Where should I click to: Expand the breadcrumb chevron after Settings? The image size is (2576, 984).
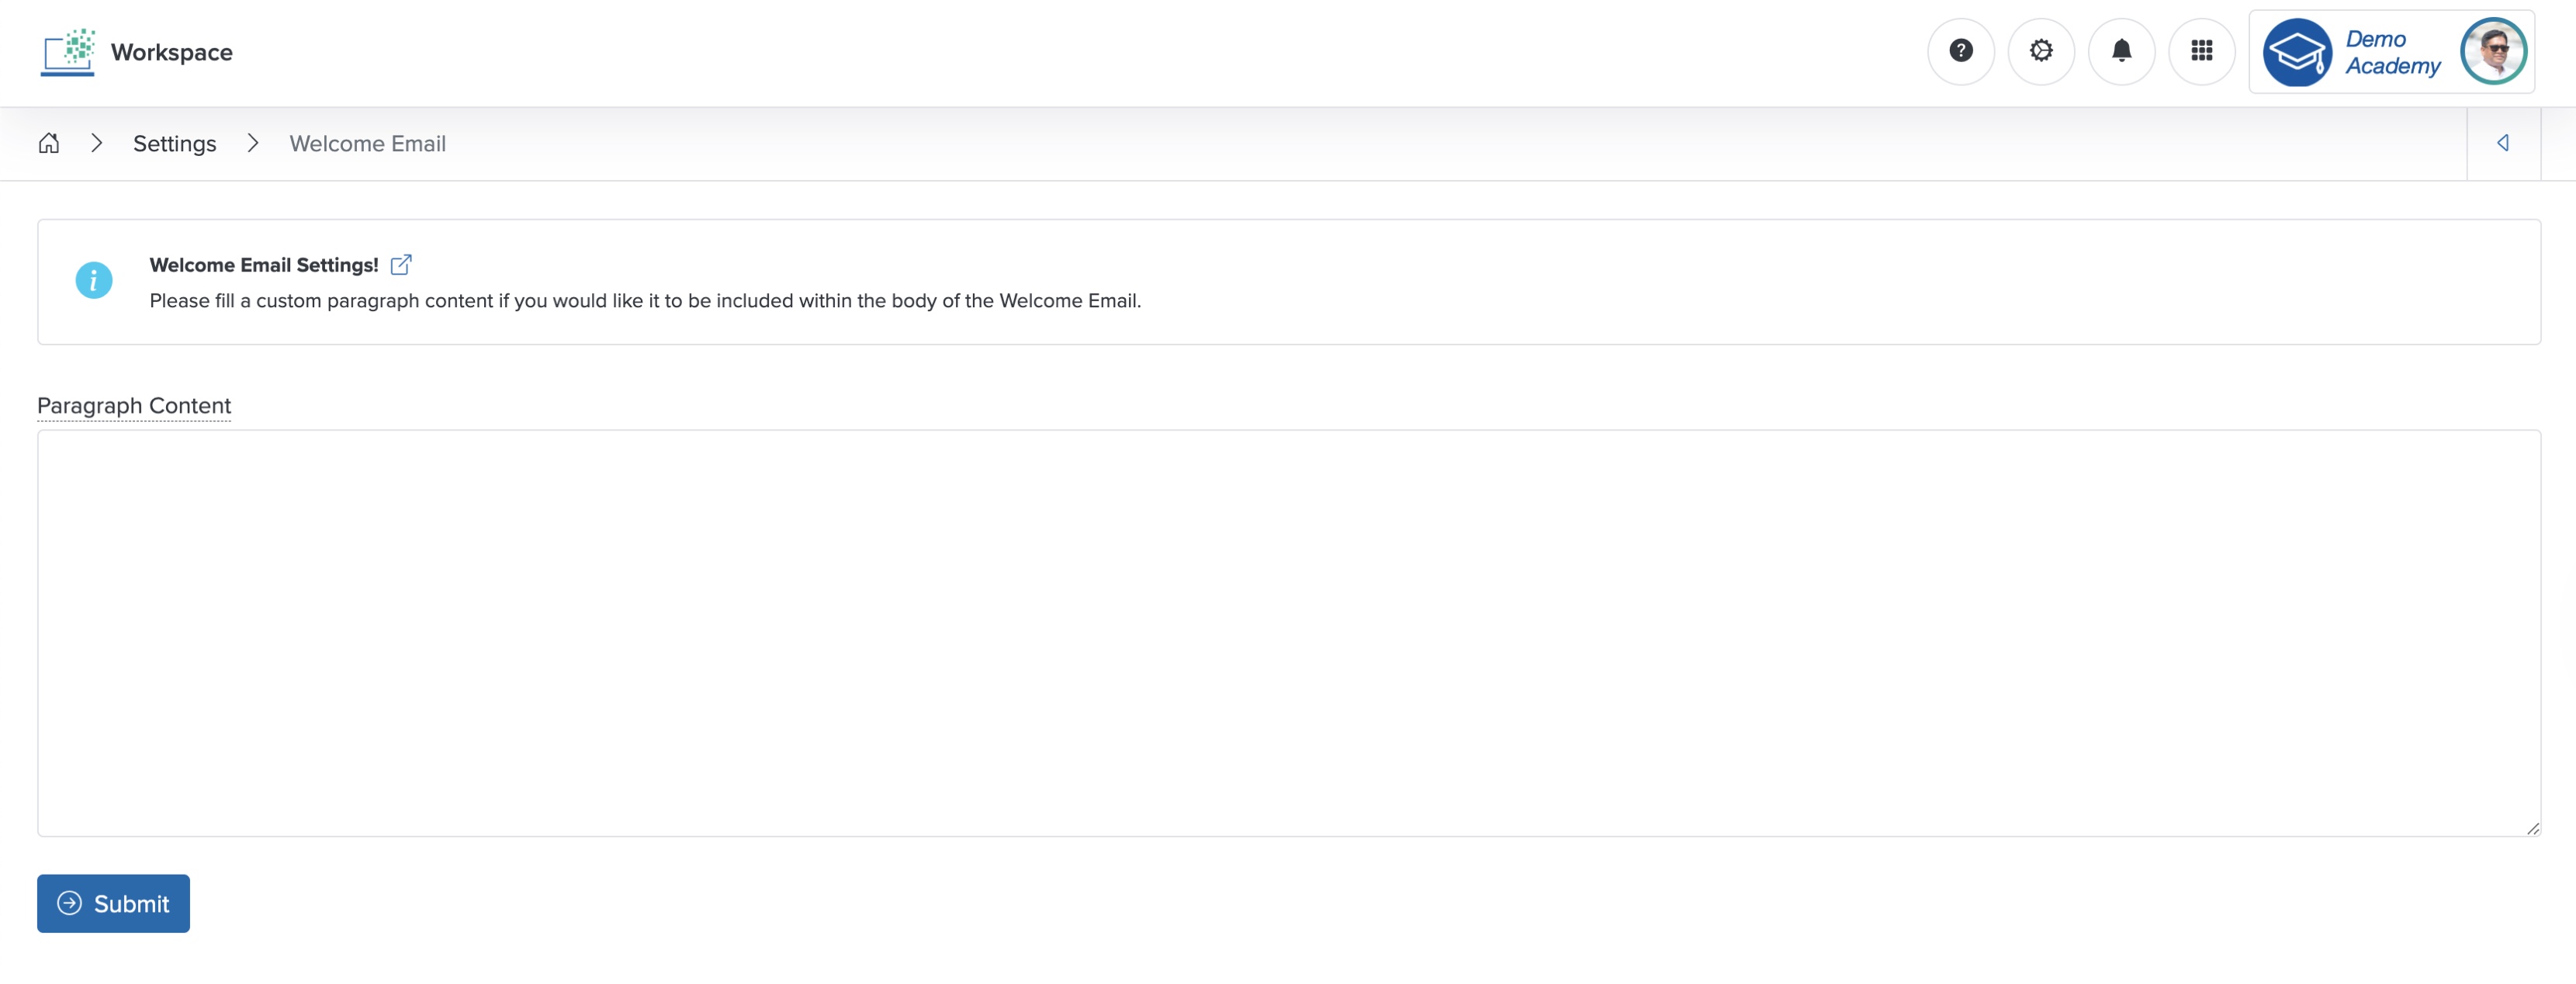(x=253, y=143)
